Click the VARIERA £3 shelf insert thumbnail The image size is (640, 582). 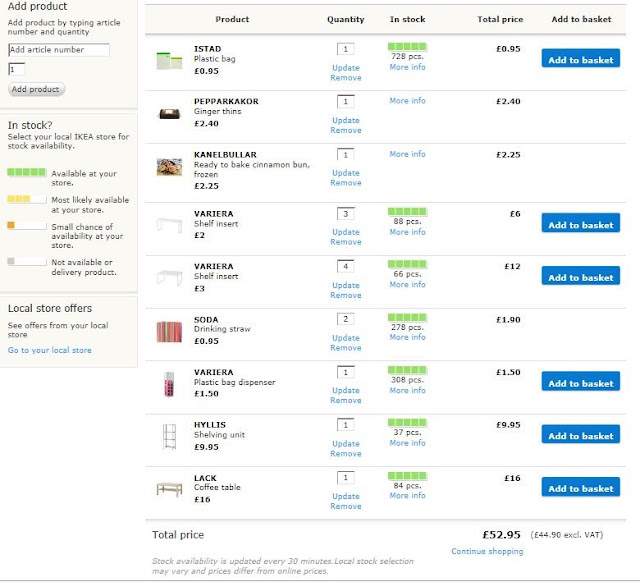click(x=169, y=278)
